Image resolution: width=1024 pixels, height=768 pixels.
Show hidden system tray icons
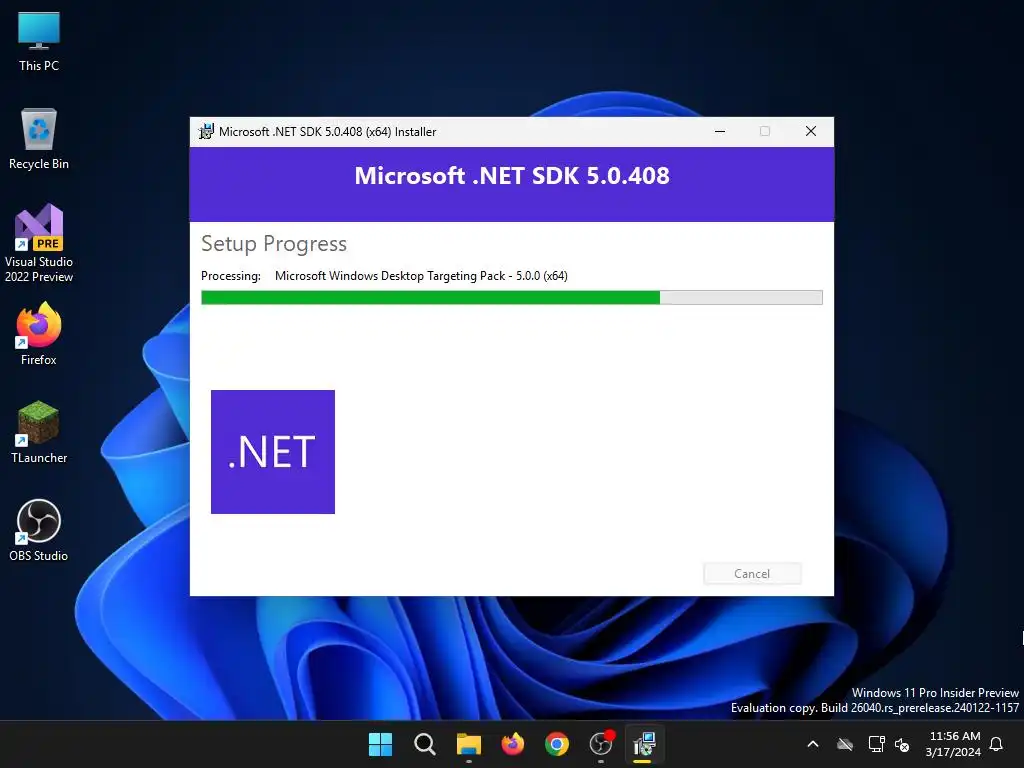click(813, 744)
